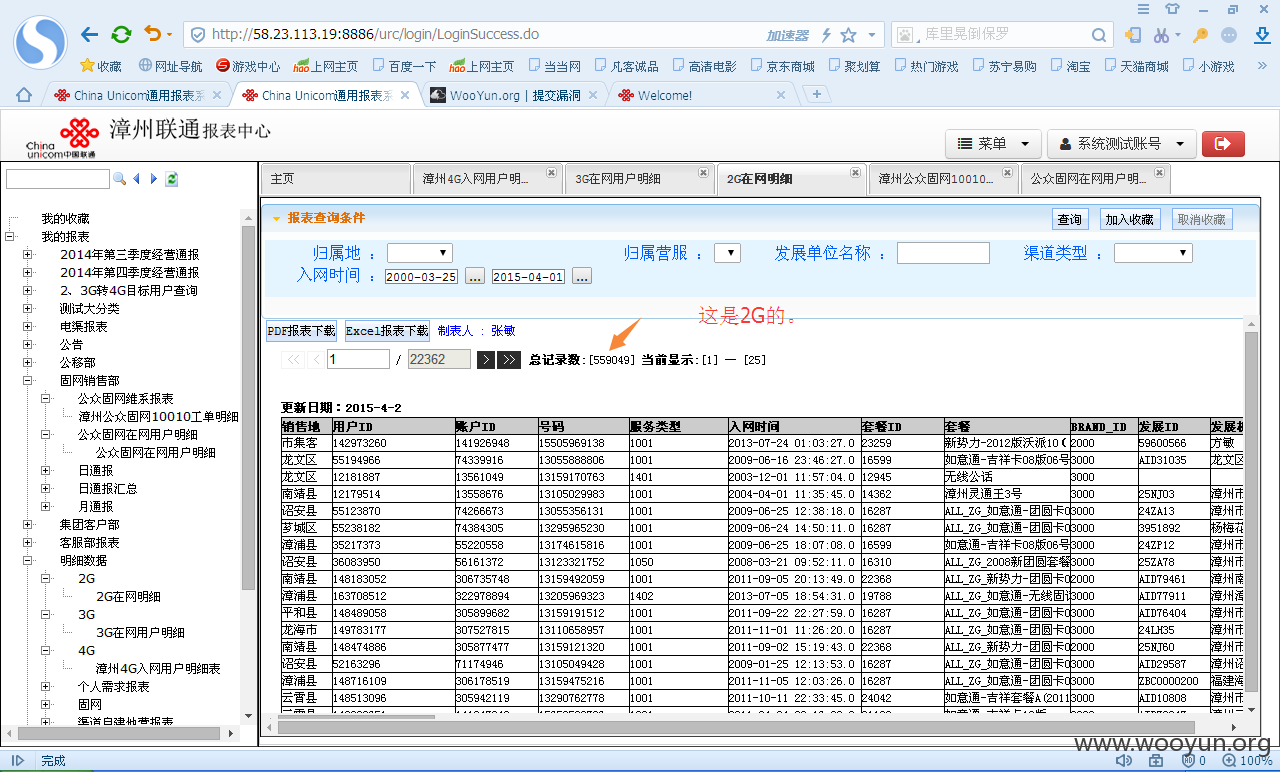Collapse the 我的报表 tree node
Viewport: 1280px width, 772px height.
pos(9,236)
